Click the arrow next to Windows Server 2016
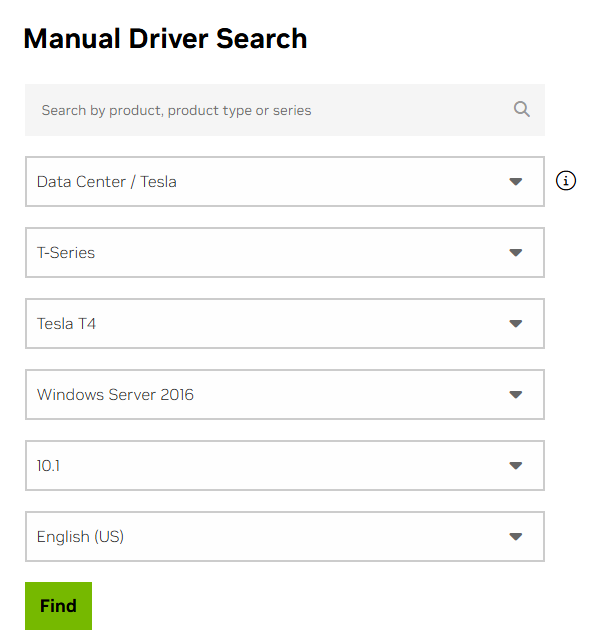The height and width of the screenshot is (638, 599). (x=516, y=395)
